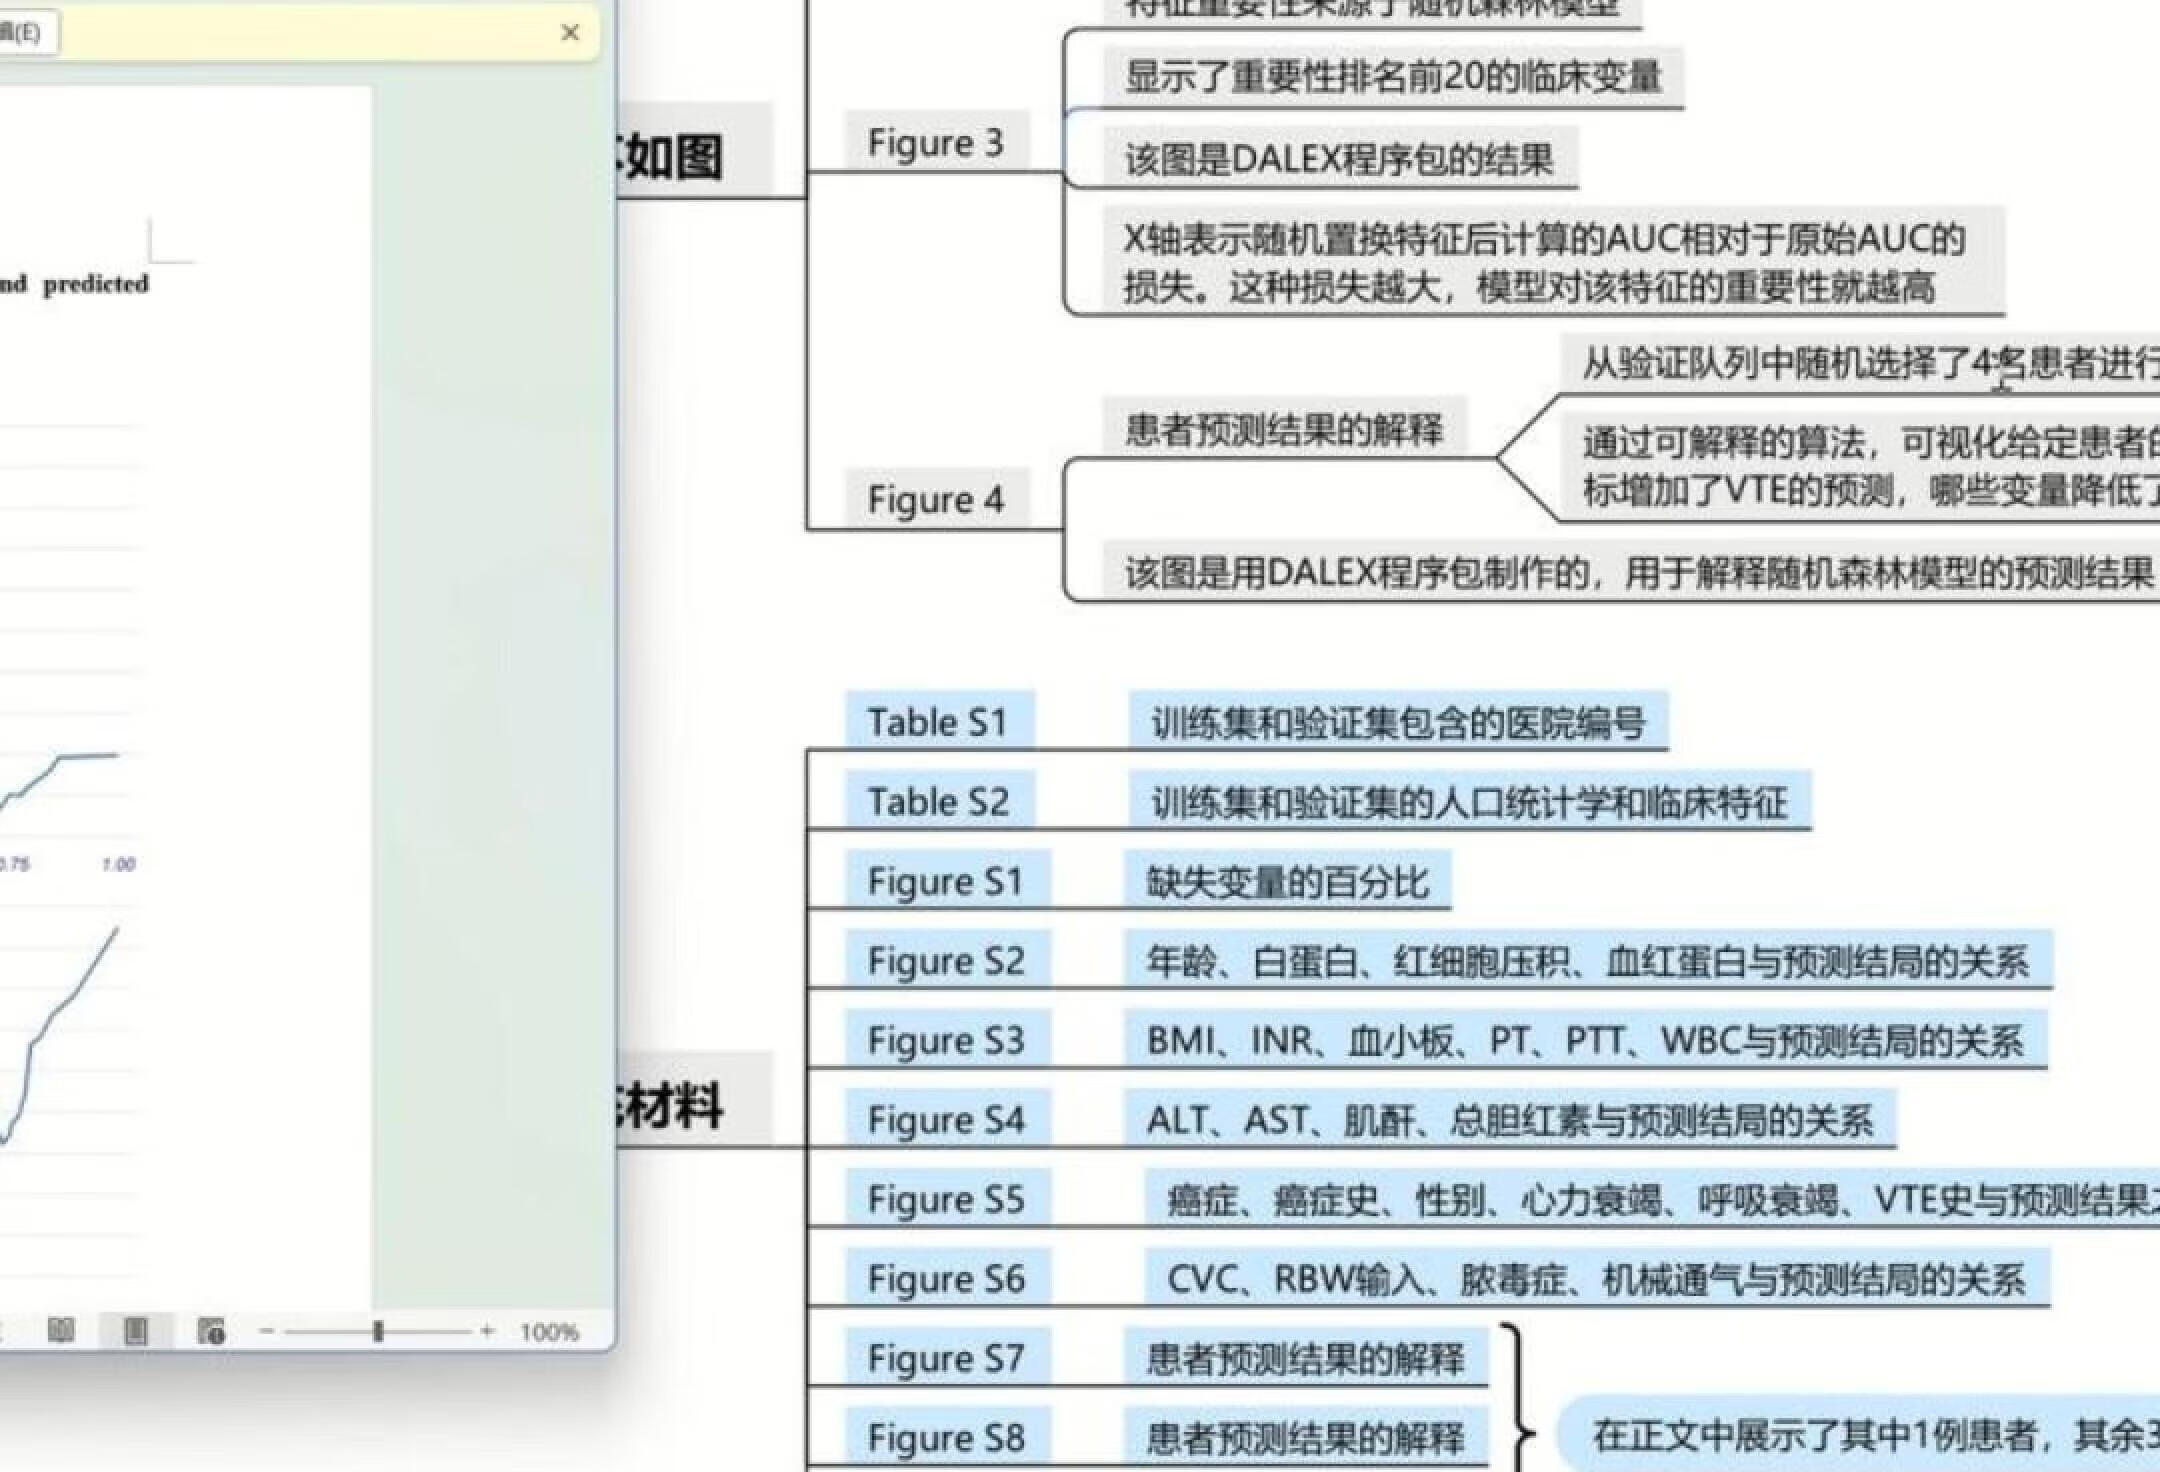Image resolution: width=2160 pixels, height=1472 pixels.
Task: Click node 'ALT、AST、肌酐、总胆红素' description
Action: click(1510, 1119)
